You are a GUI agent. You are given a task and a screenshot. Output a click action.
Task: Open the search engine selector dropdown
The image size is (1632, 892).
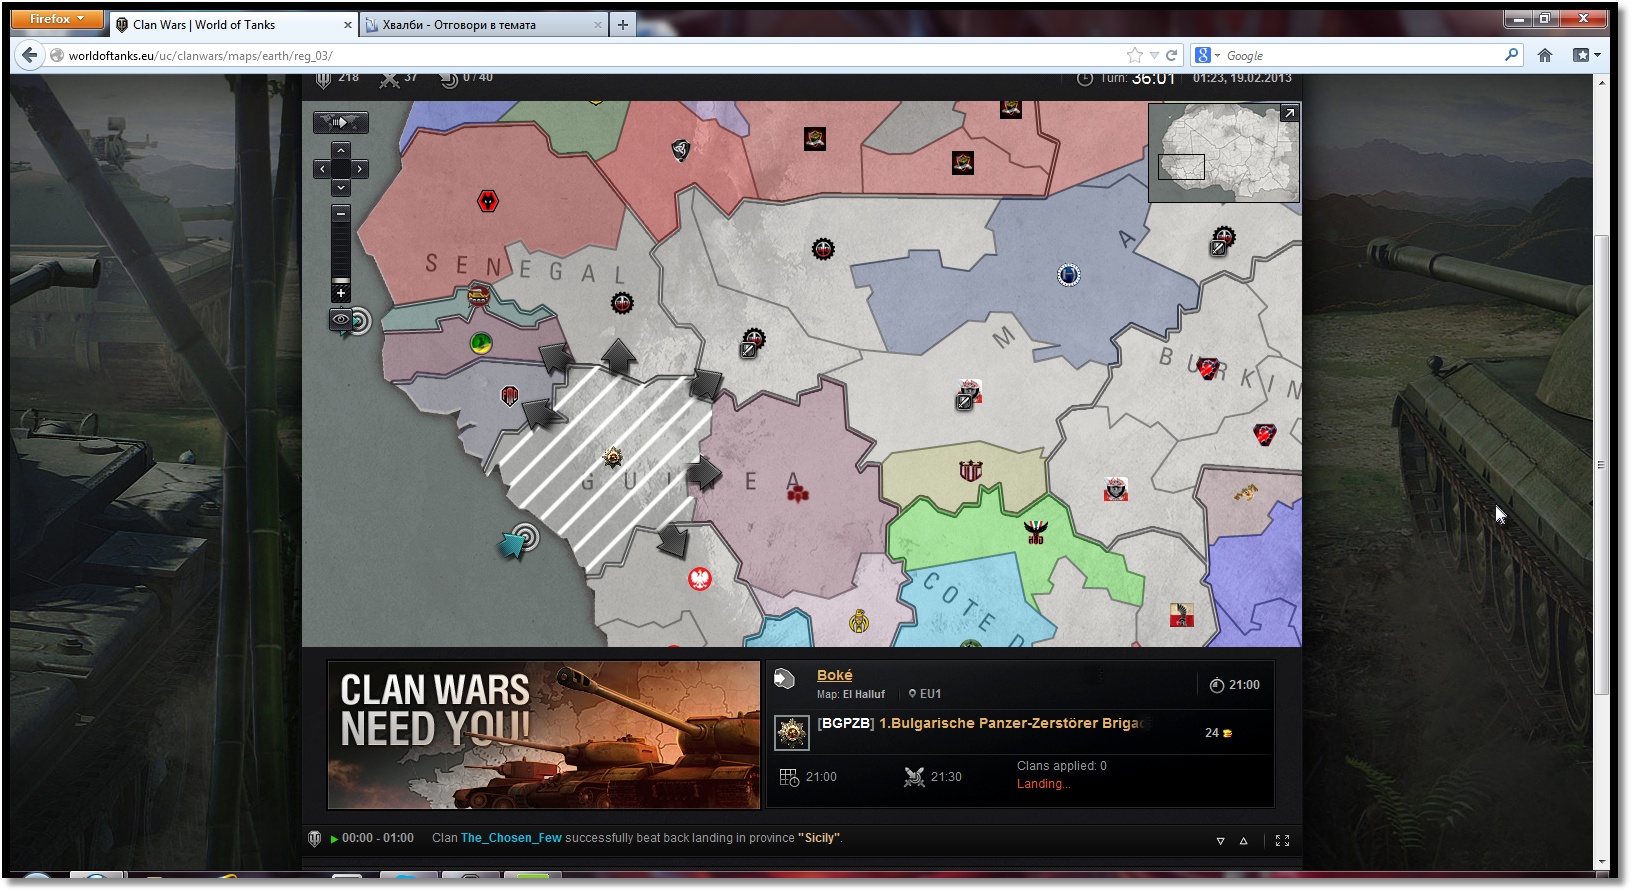click(x=1207, y=55)
